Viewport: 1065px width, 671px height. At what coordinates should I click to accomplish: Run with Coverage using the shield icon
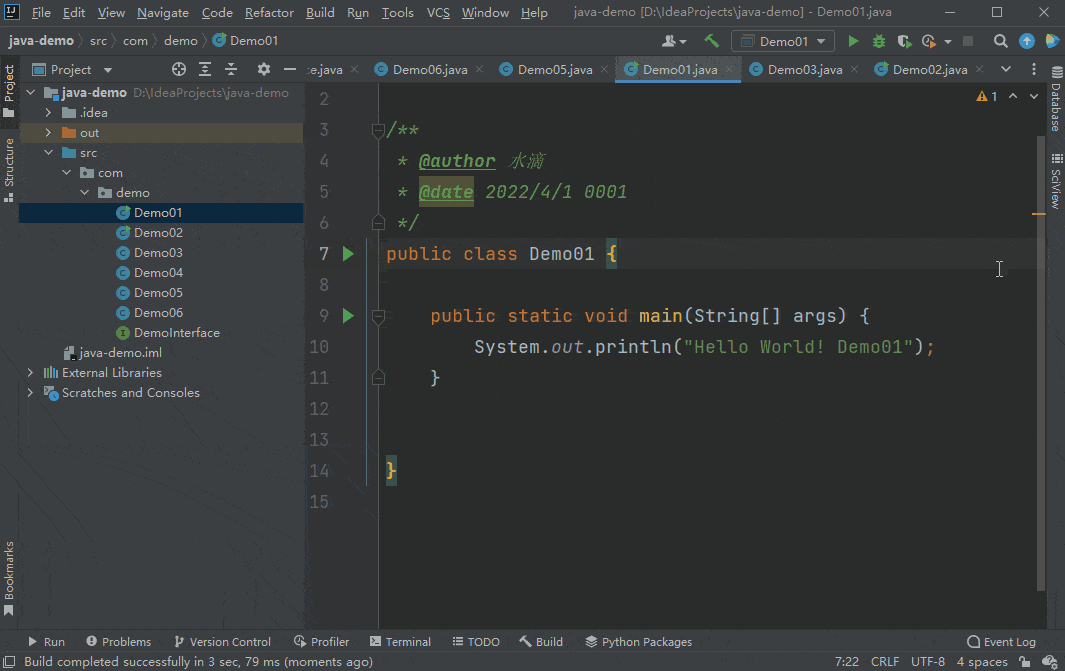tap(903, 40)
